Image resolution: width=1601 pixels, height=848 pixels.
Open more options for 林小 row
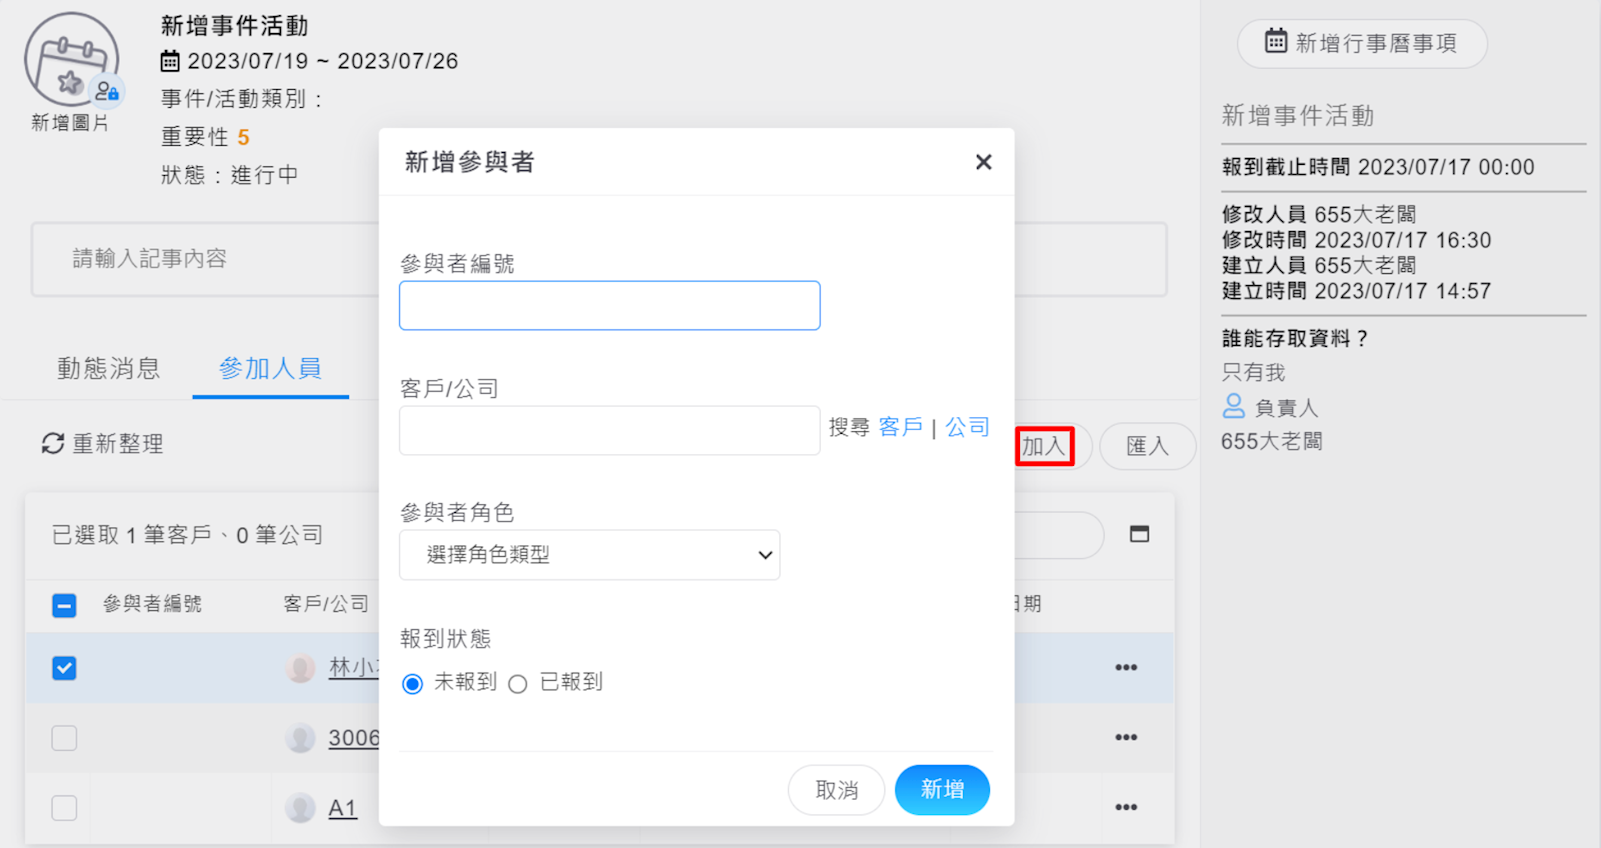coord(1126,668)
